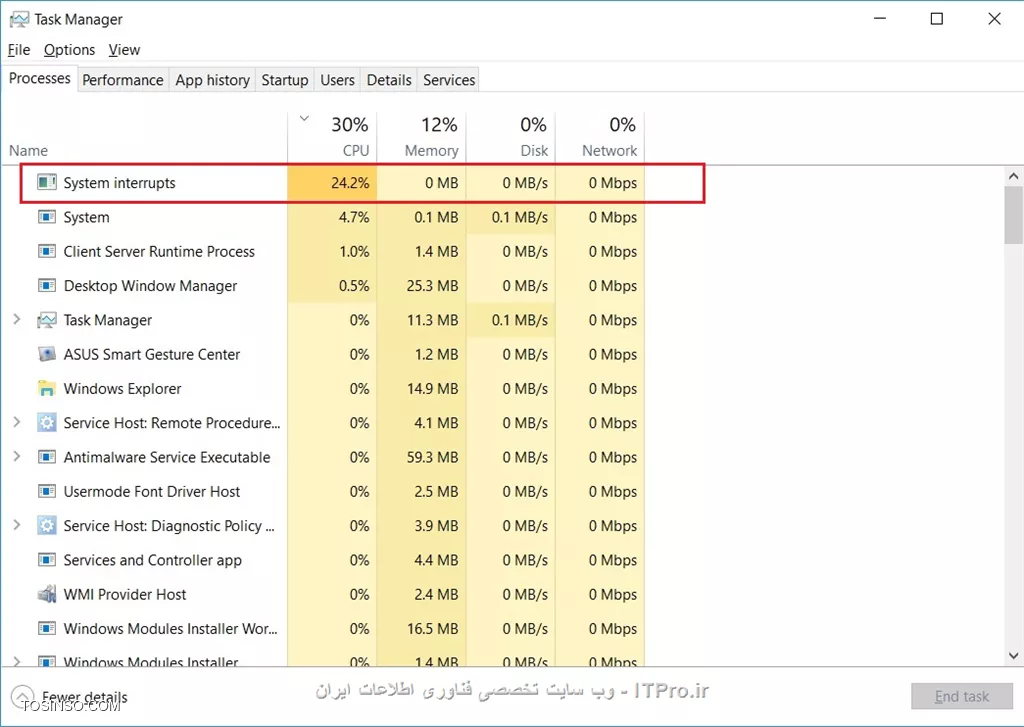Click the Fewer details link
This screenshot has width=1024, height=727.
pos(85,696)
